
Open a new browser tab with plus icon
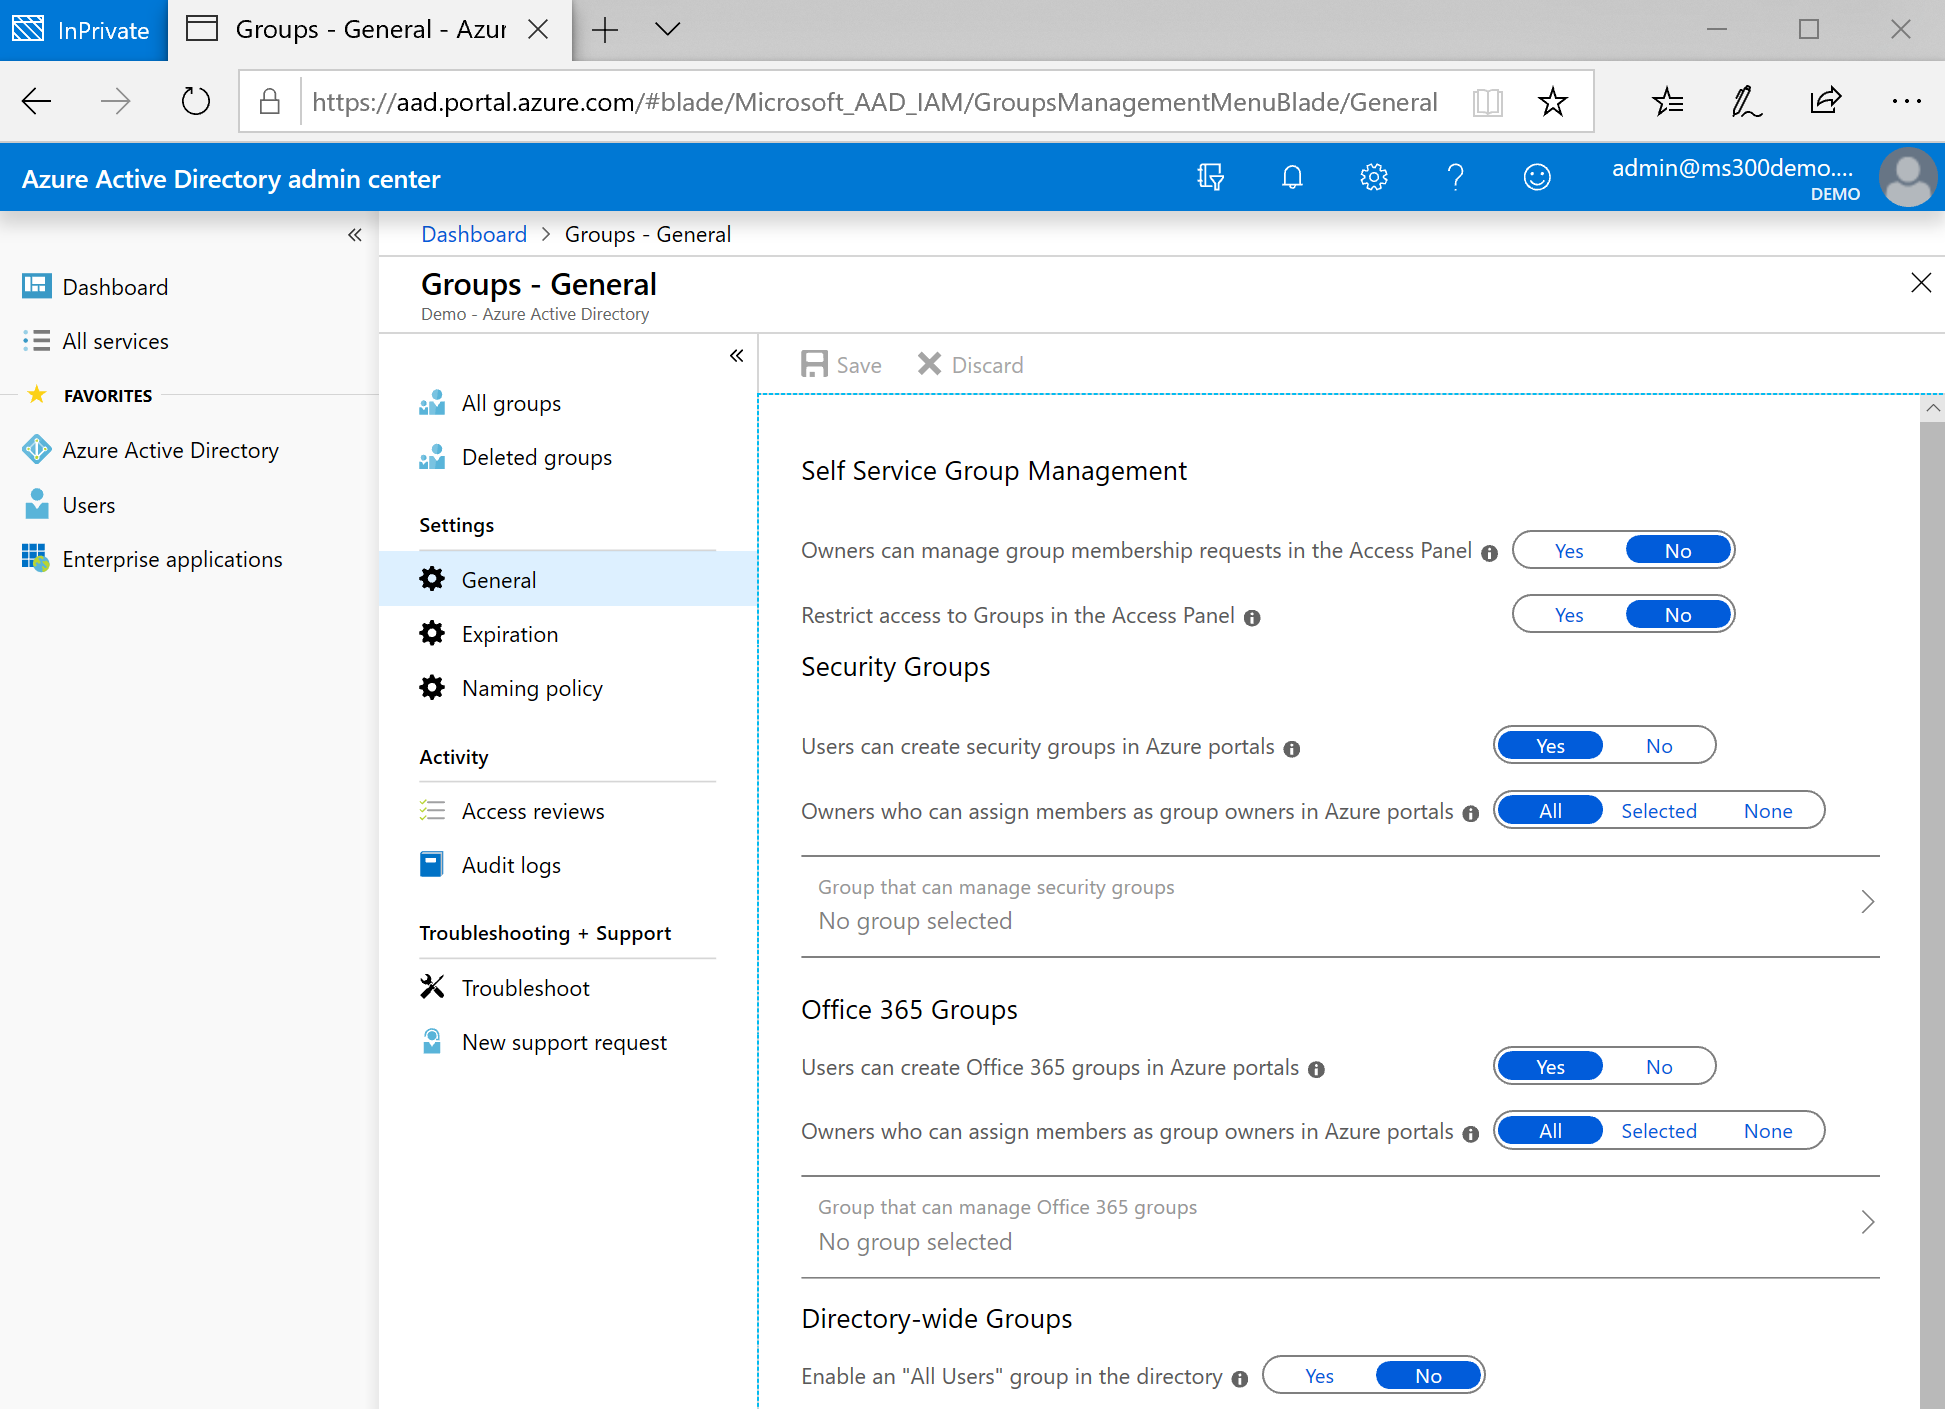tap(605, 30)
